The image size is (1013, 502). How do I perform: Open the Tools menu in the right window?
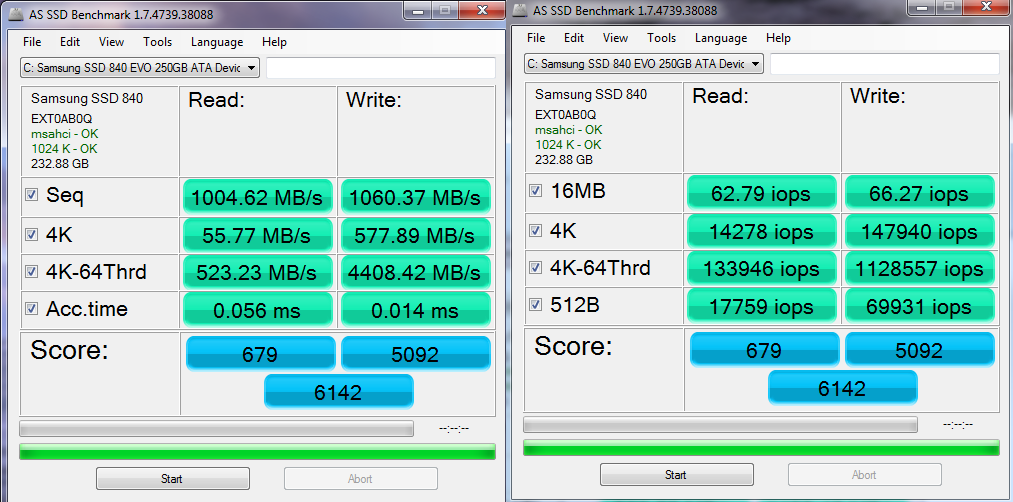[x=662, y=38]
